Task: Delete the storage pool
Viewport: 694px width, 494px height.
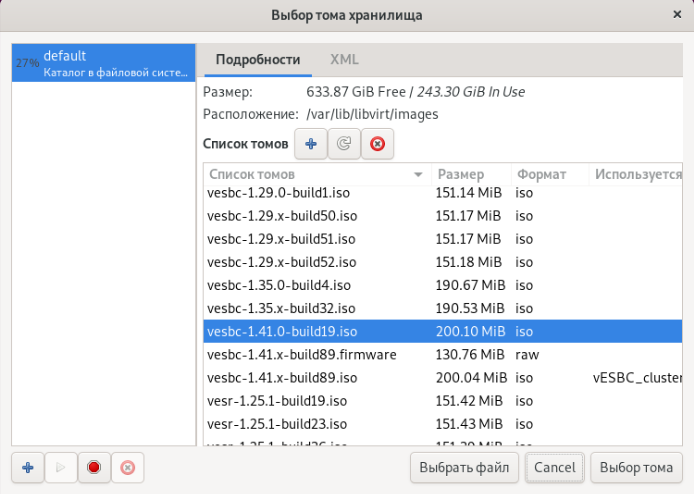Action: [x=127, y=467]
